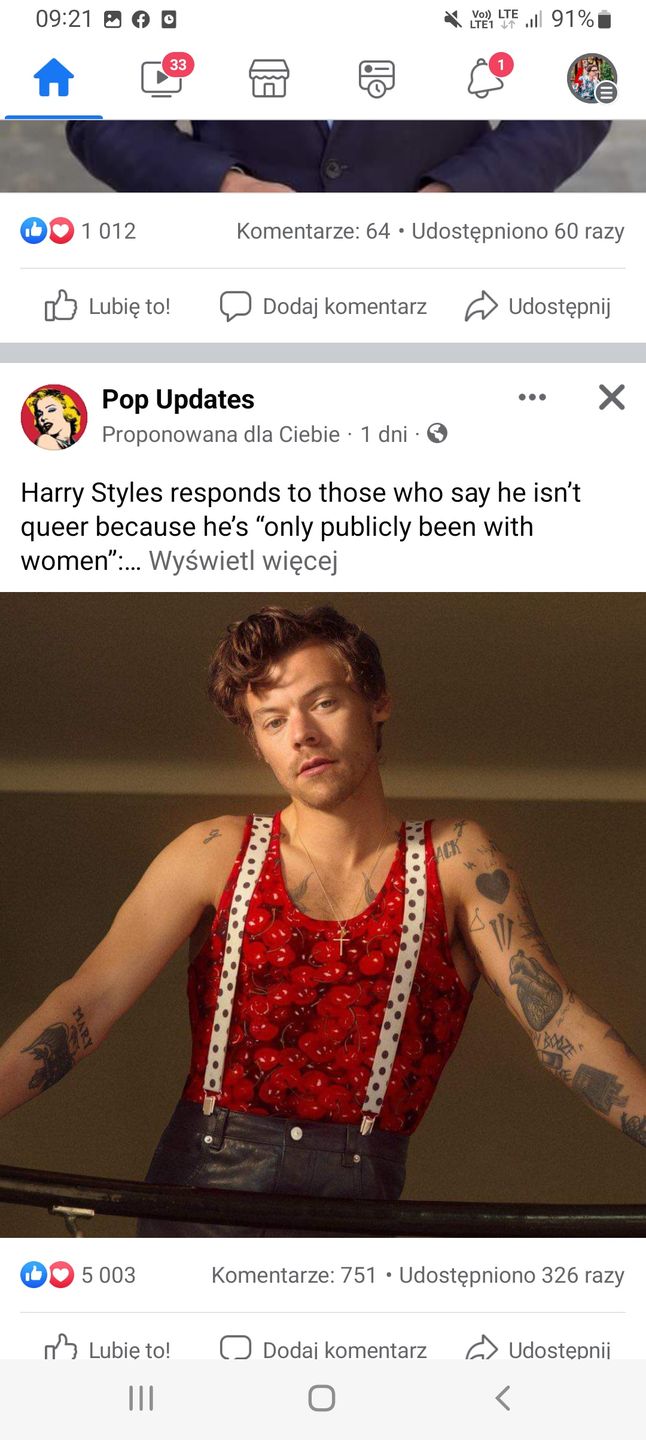The width and height of the screenshot is (646, 1440).
Task: Open the Marketplace storefront icon
Action: coord(269,78)
